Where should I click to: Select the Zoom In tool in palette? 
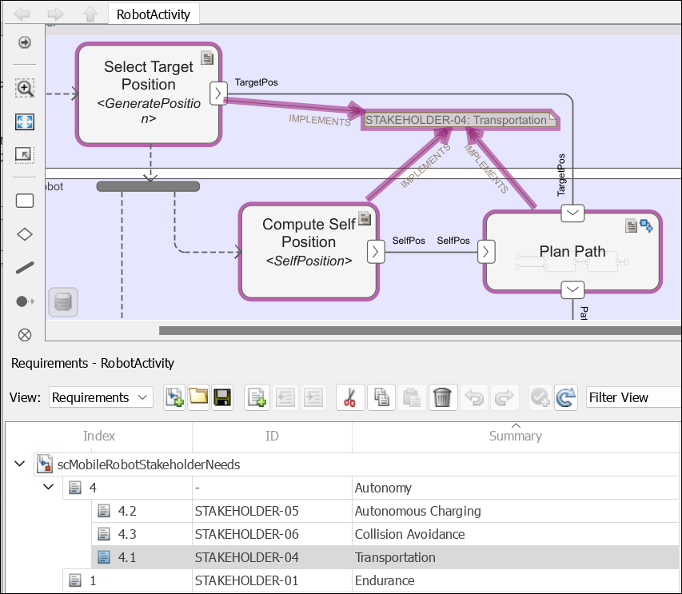coord(25,88)
